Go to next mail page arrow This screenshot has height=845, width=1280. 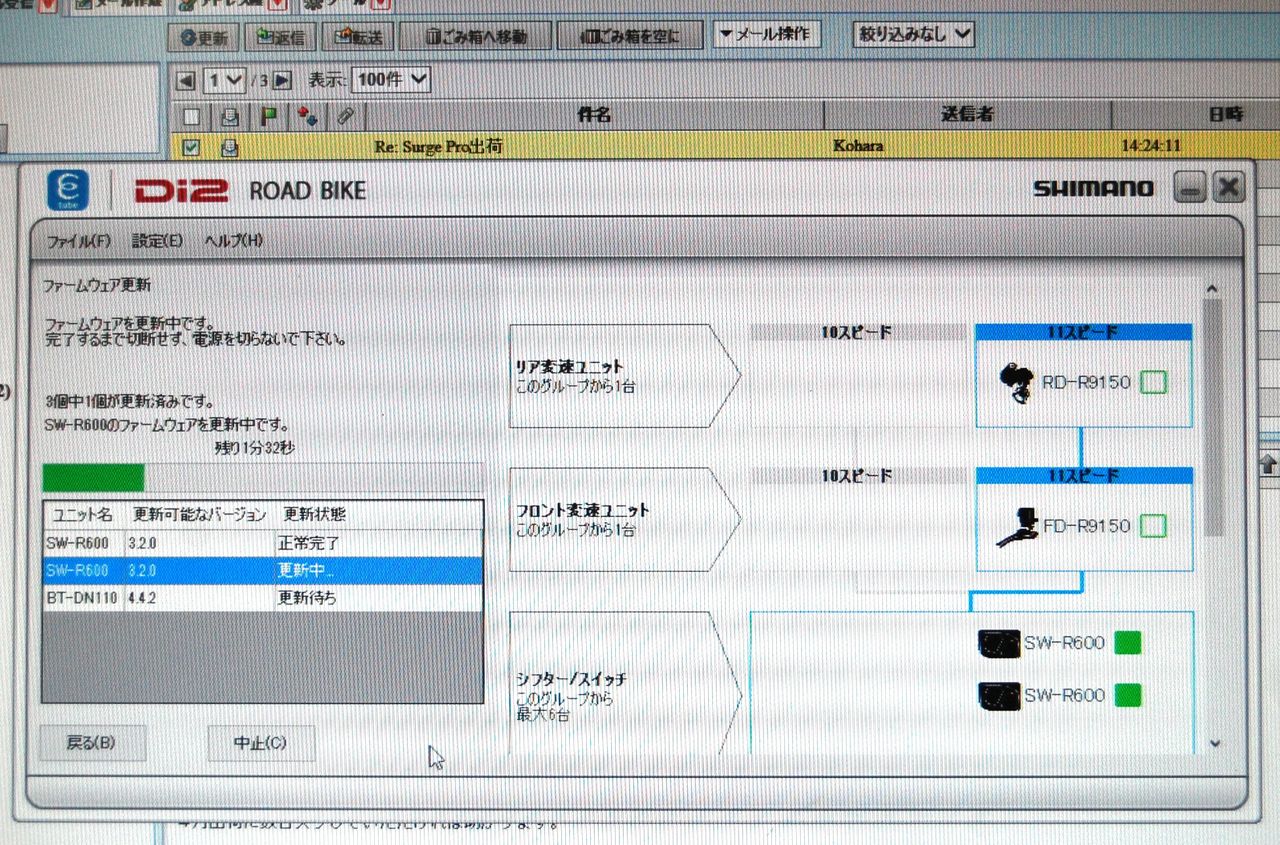coord(282,81)
